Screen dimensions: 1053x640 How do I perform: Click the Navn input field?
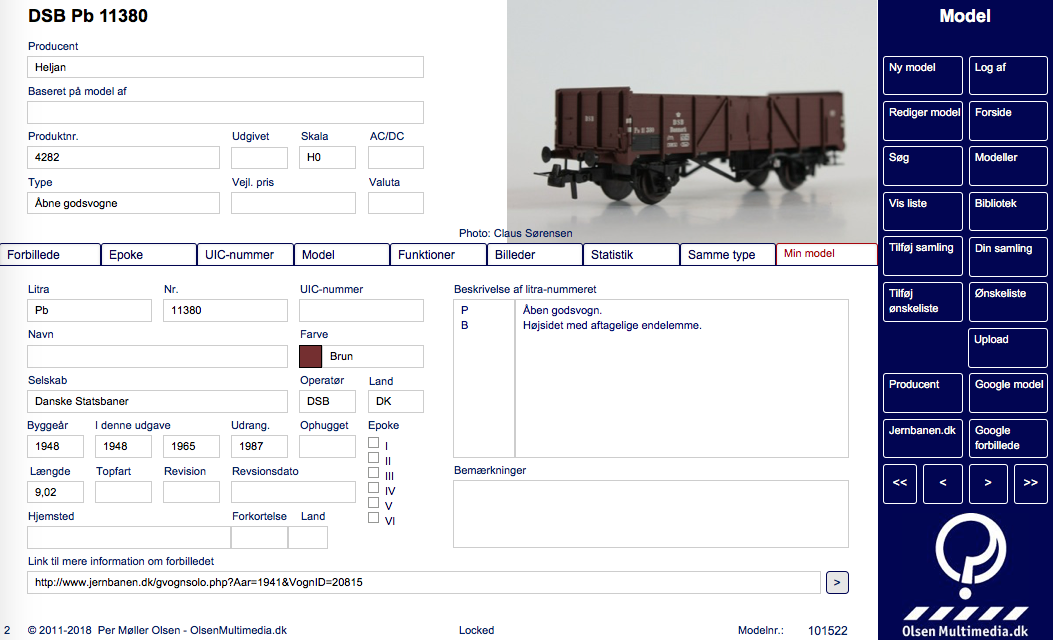point(157,356)
